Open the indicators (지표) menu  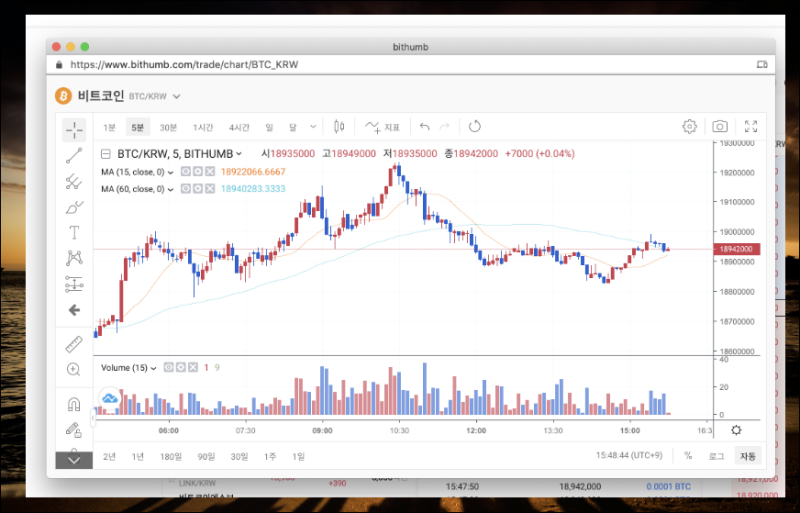pyautogui.click(x=383, y=127)
